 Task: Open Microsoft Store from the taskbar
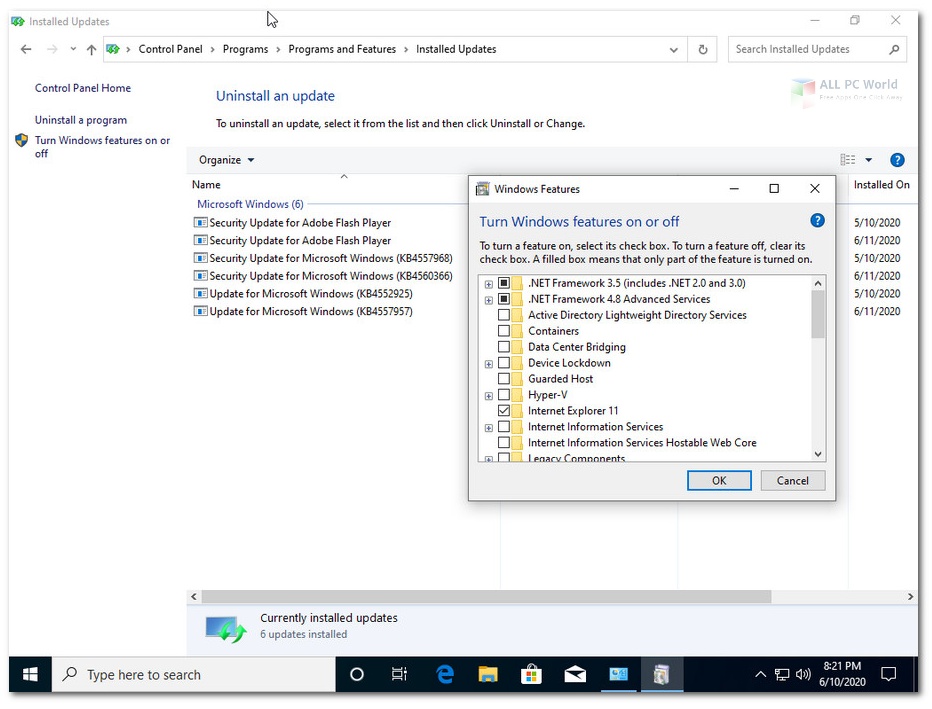pos(531,674)
